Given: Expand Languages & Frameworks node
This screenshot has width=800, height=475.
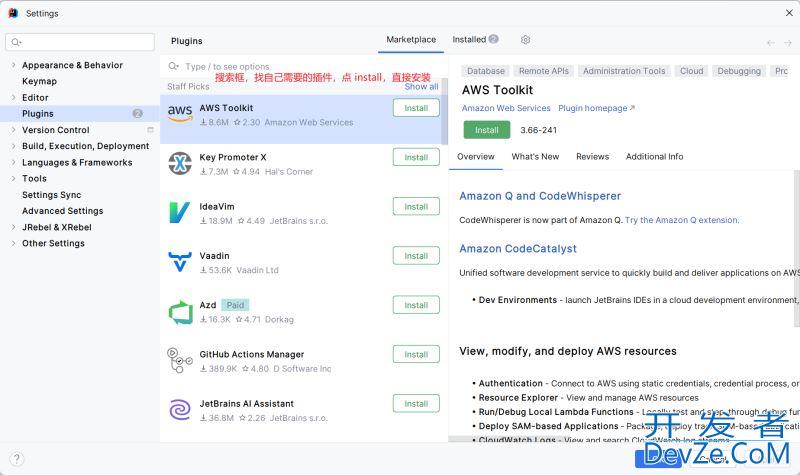Looking at the screenshot, I should coord(13,162).
